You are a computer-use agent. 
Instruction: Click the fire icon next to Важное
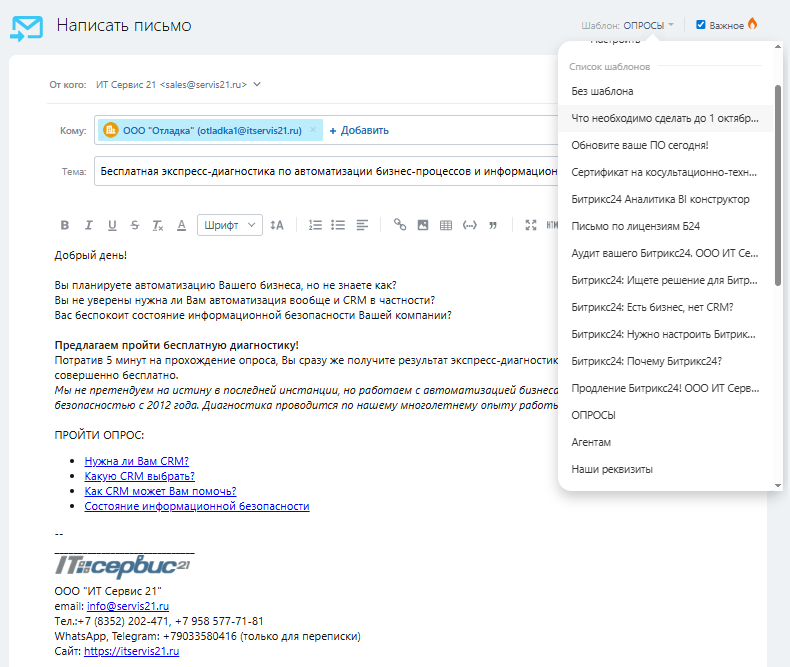[753, 24]
